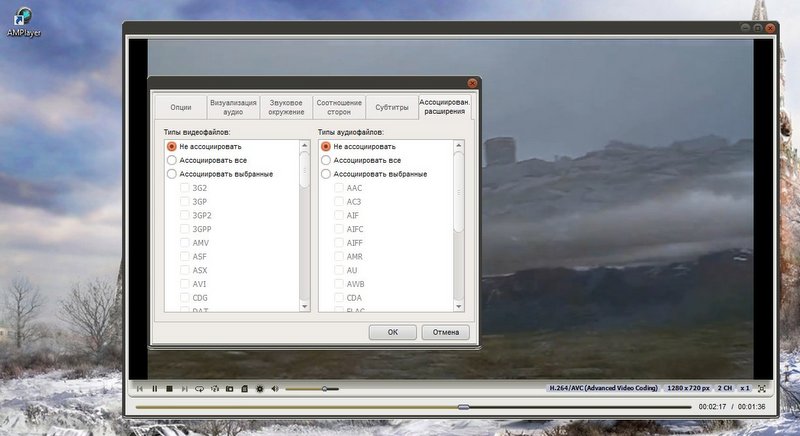
Task: Check the 3GP2 video format
Action: (x=185, y=215)
